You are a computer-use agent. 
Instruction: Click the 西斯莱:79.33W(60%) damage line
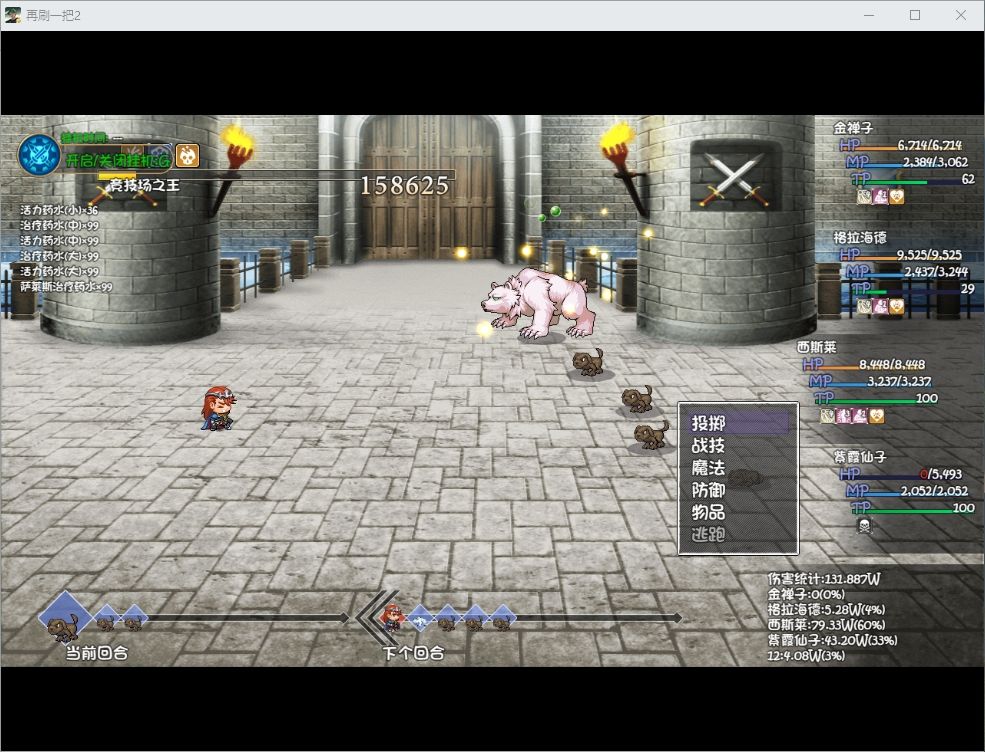click(826, 625)
